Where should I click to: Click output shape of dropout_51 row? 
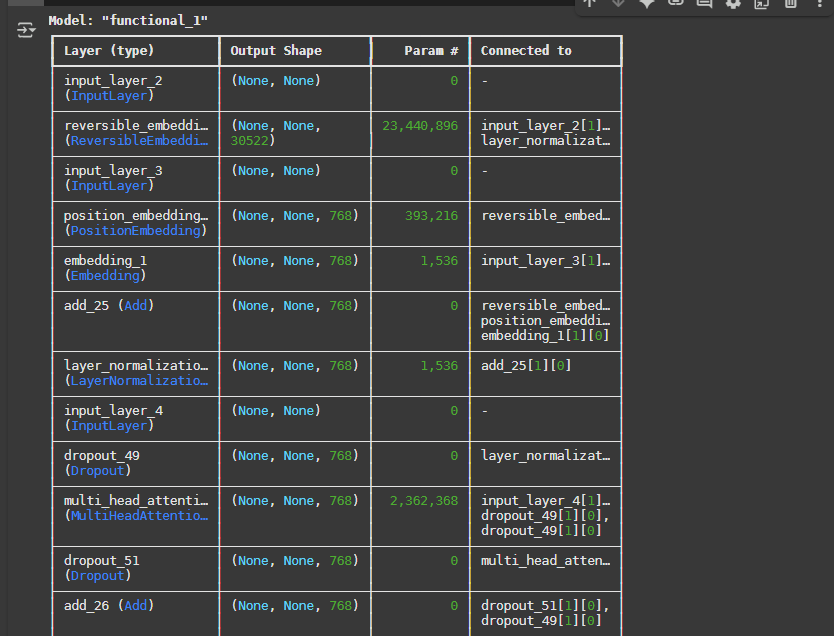(x=295, y=561)
